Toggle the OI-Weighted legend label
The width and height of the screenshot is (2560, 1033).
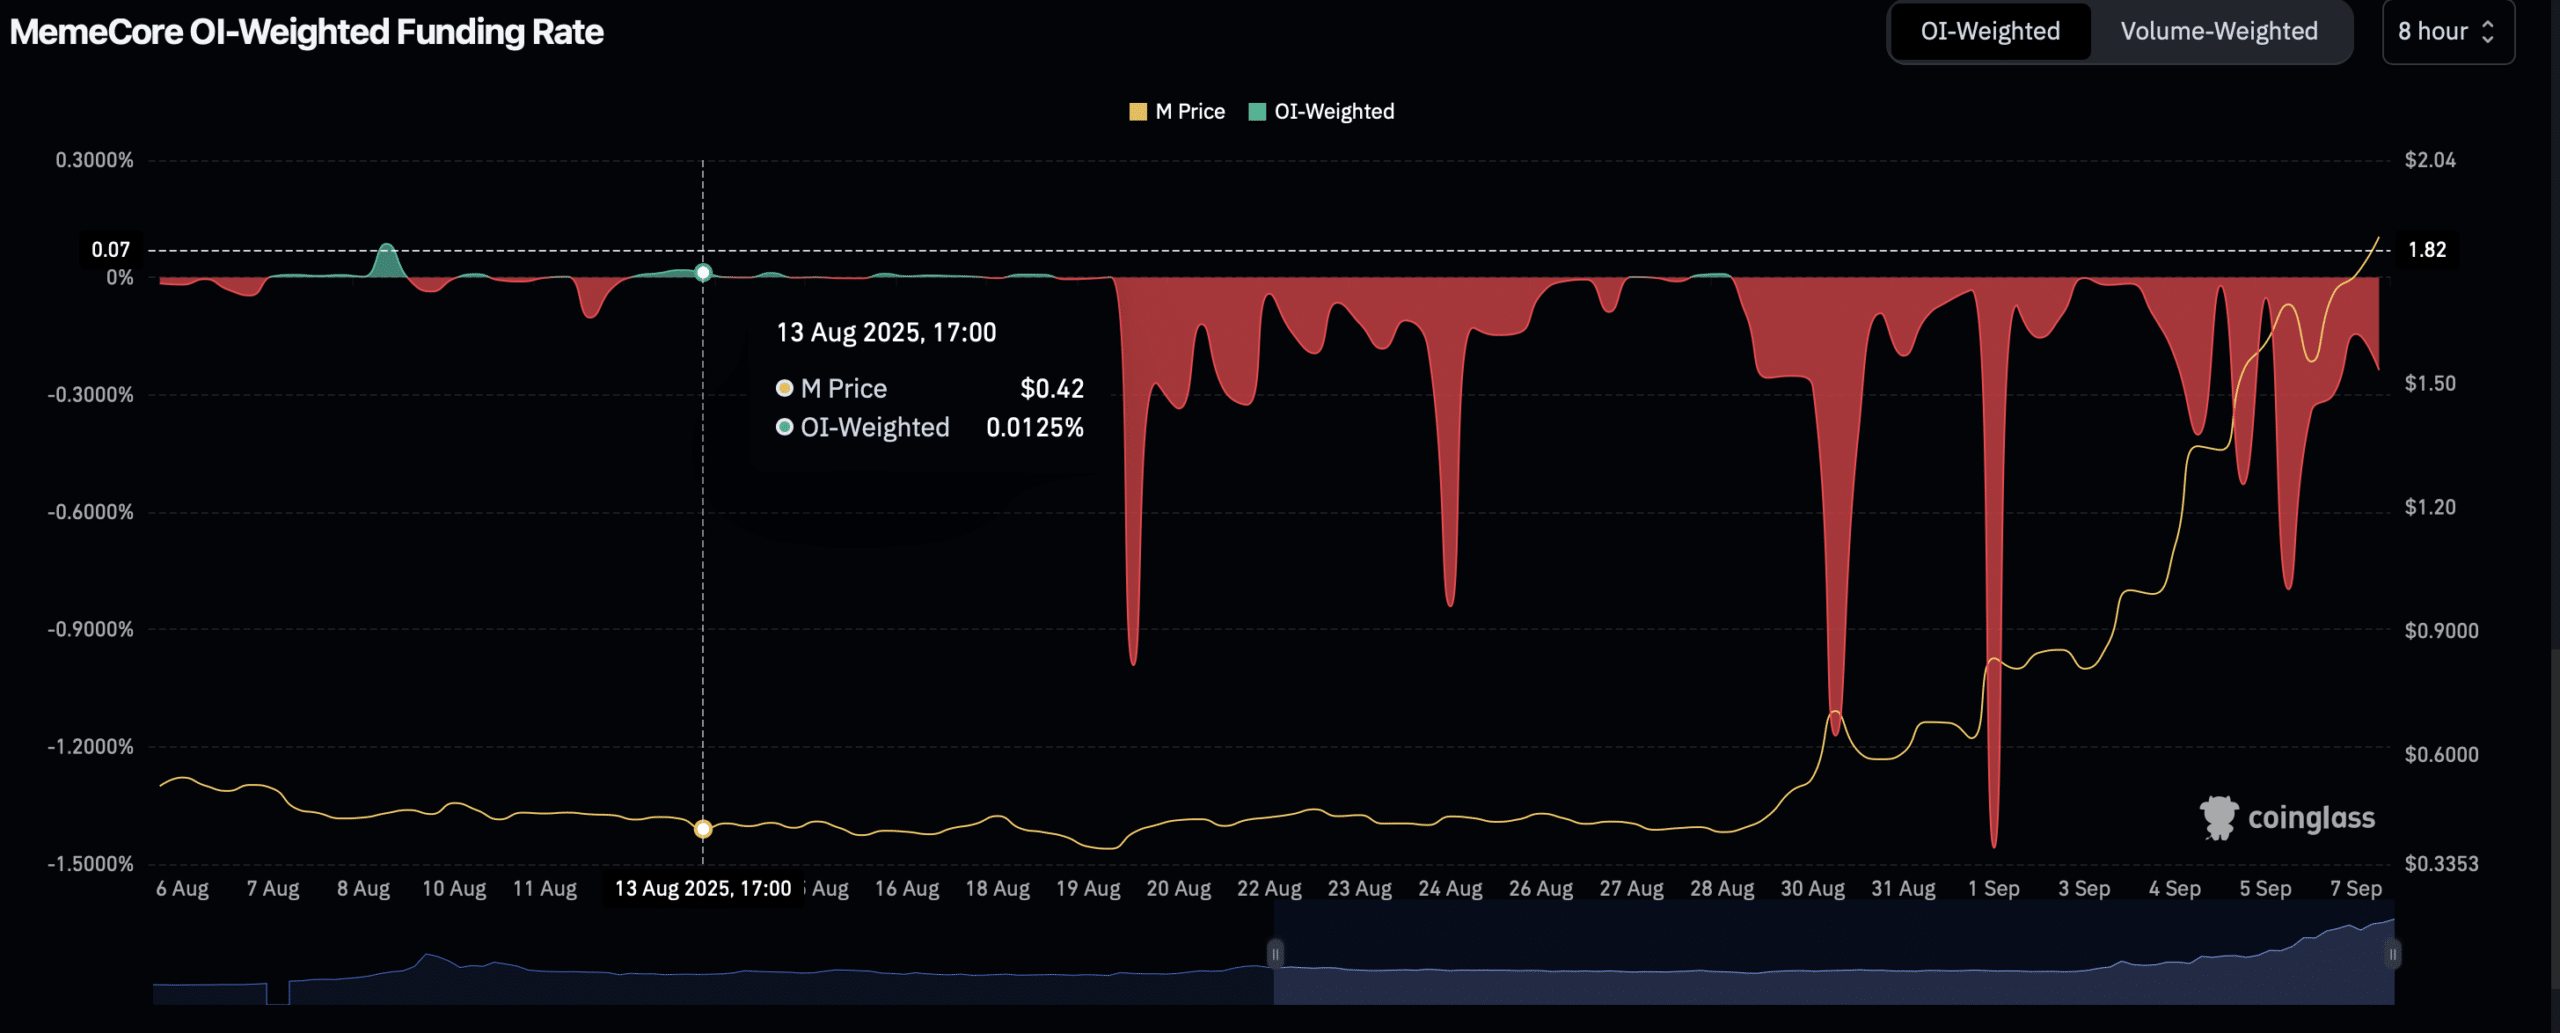1333,112
